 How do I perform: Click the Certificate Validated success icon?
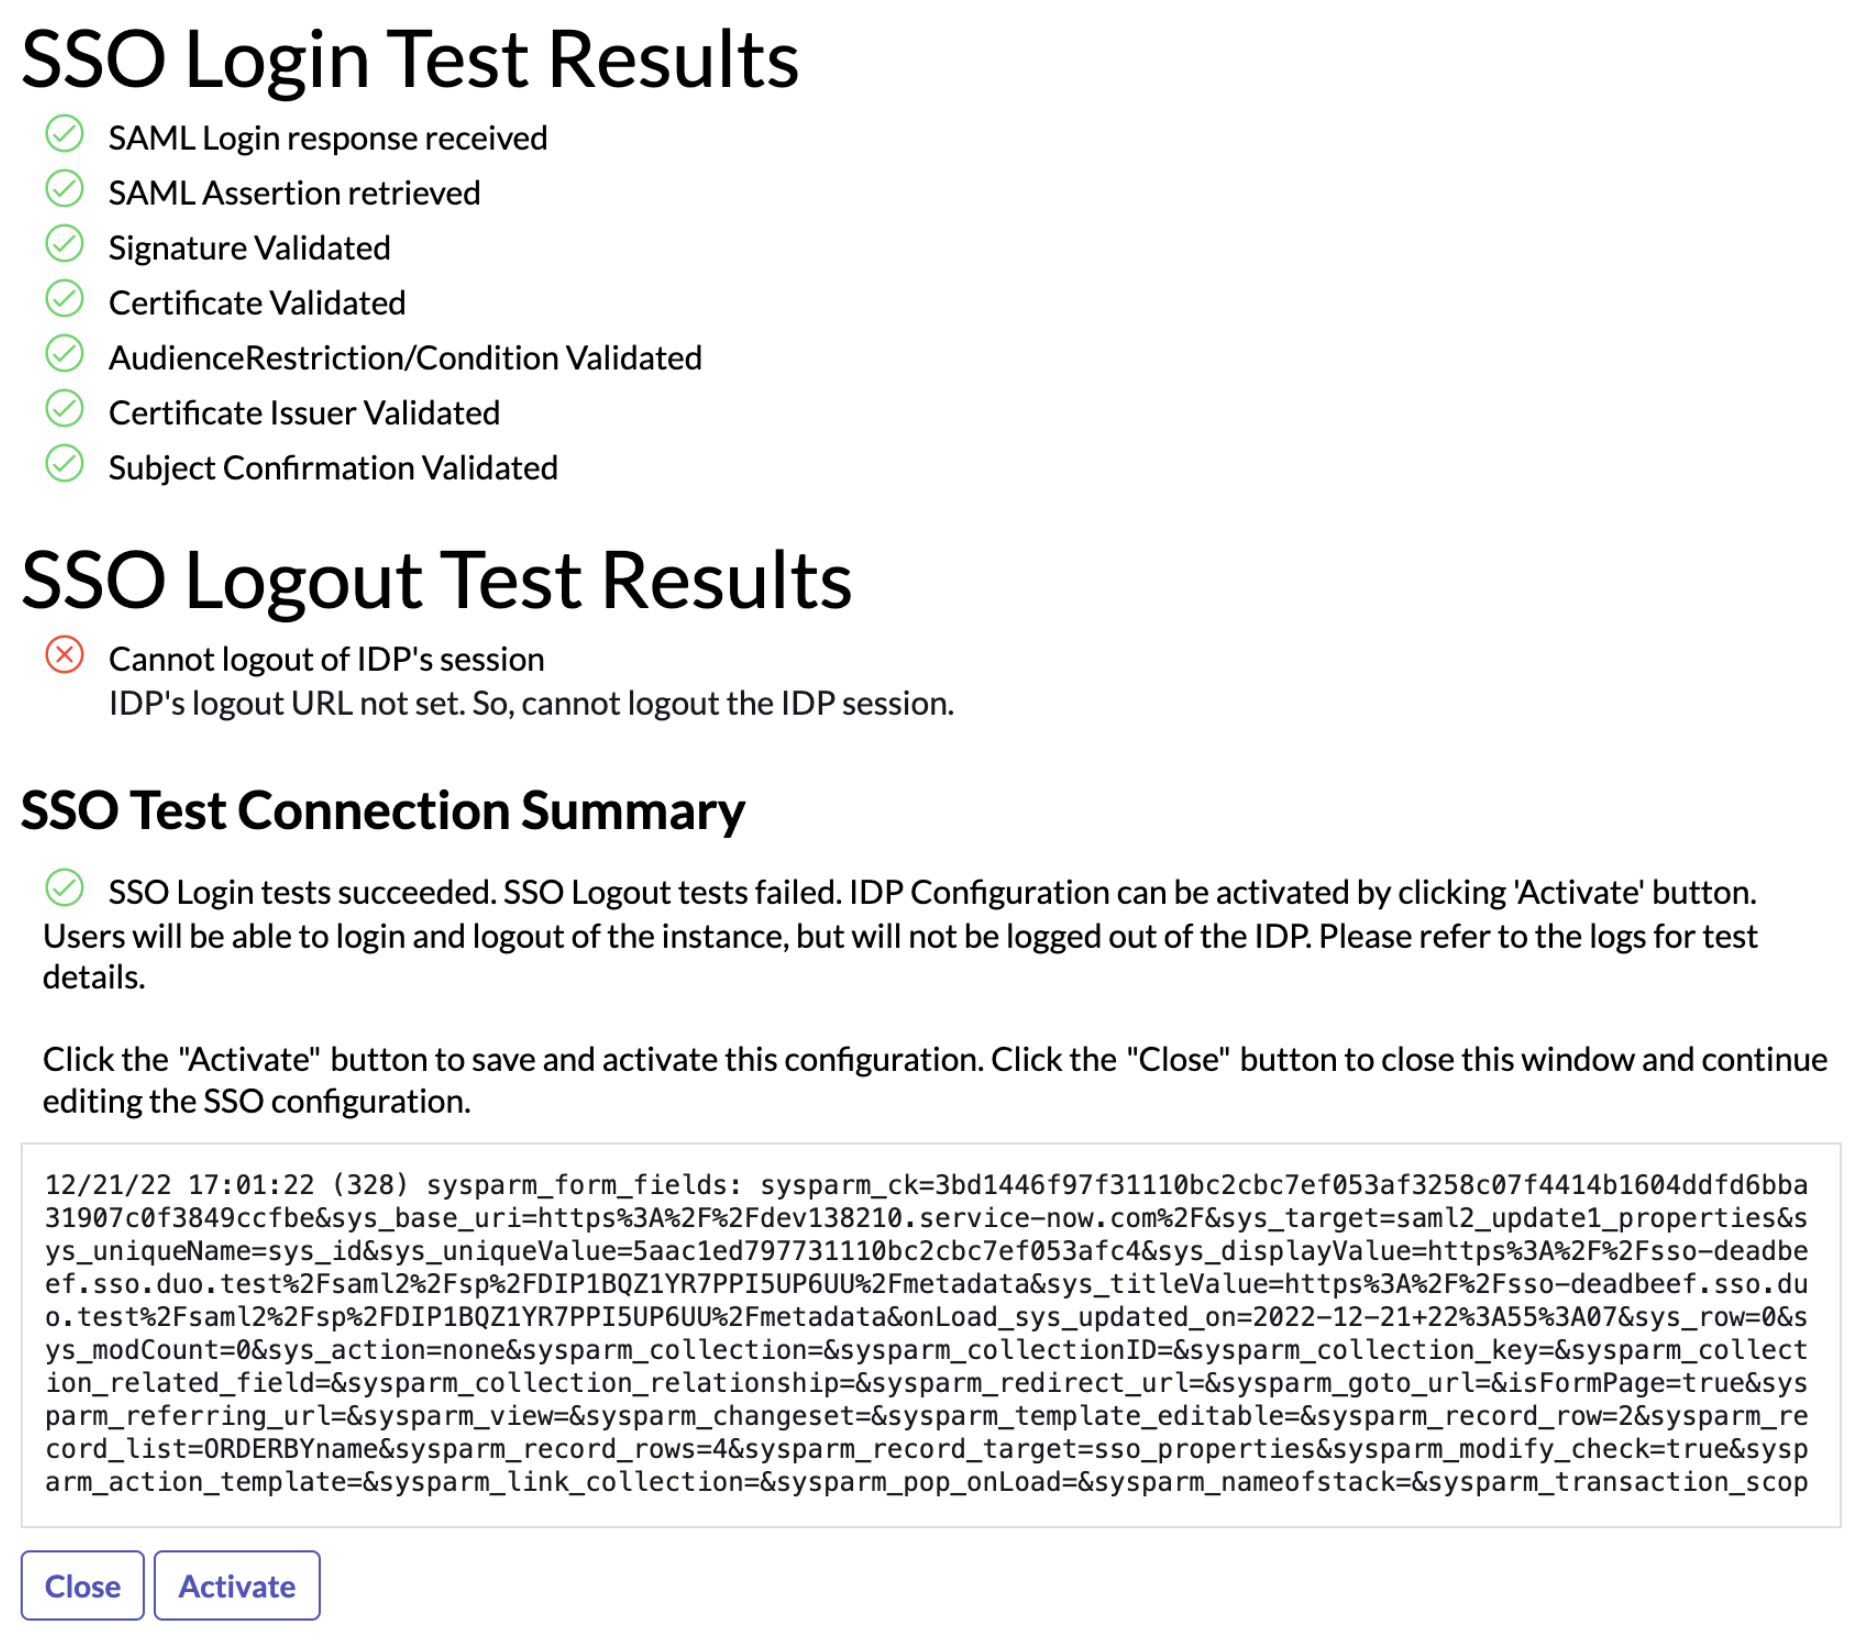[x=65, y=296]
